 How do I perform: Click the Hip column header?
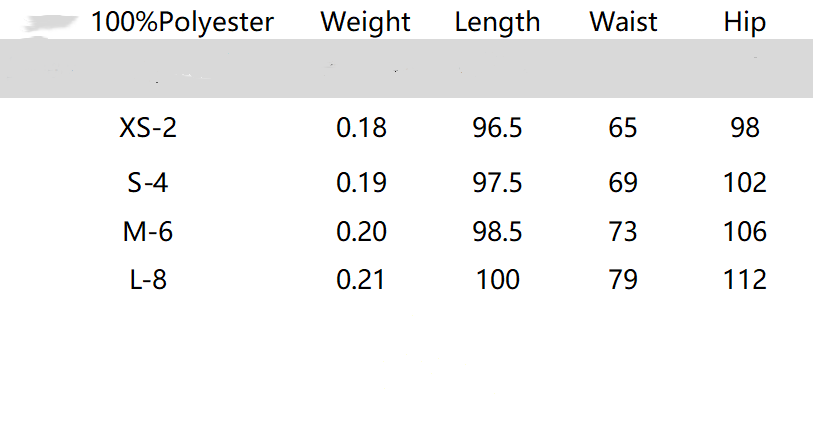pos(744,22)
